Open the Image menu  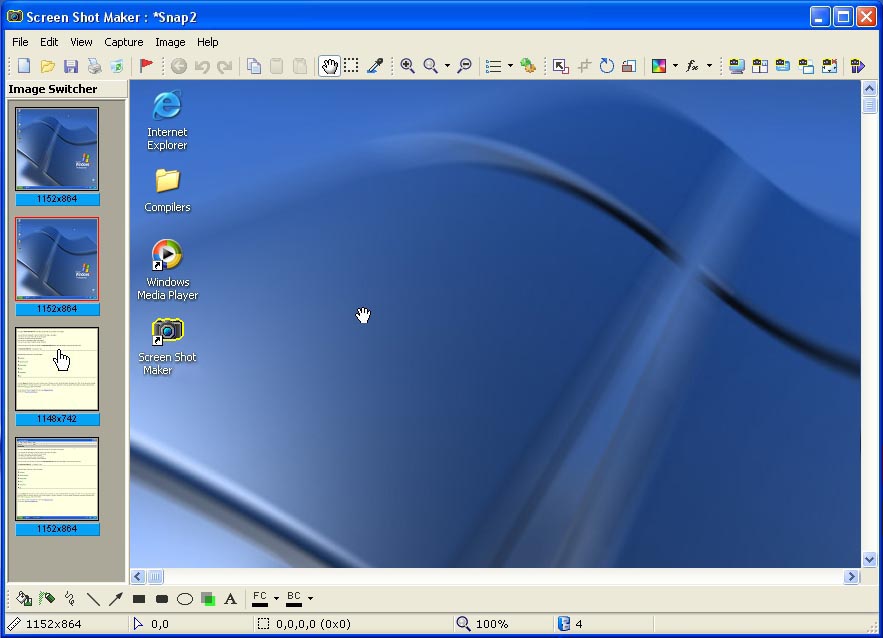170,42
